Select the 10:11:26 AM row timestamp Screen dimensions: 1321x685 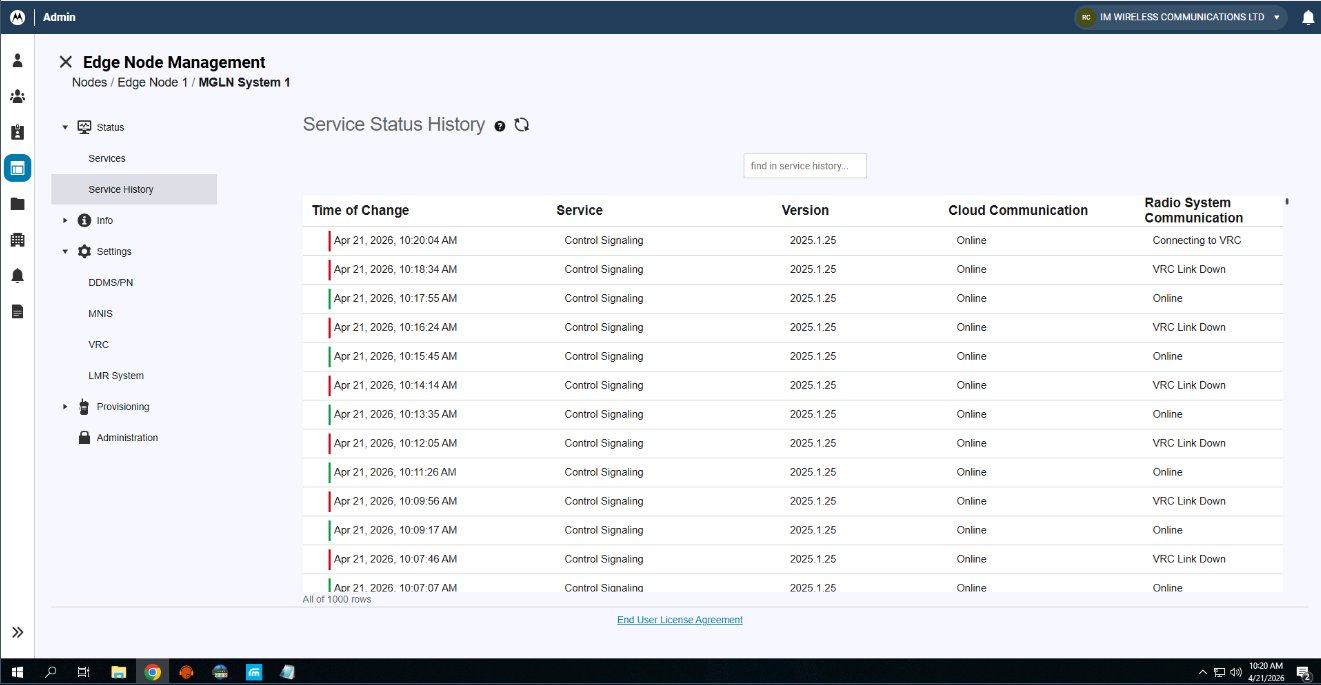pyautogui.click(x=395, y=472)
